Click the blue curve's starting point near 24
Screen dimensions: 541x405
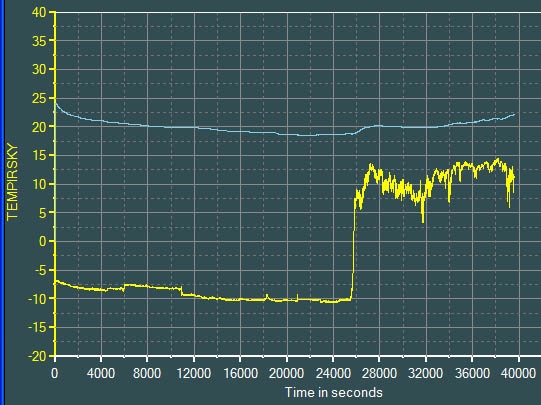pos(56,103)
